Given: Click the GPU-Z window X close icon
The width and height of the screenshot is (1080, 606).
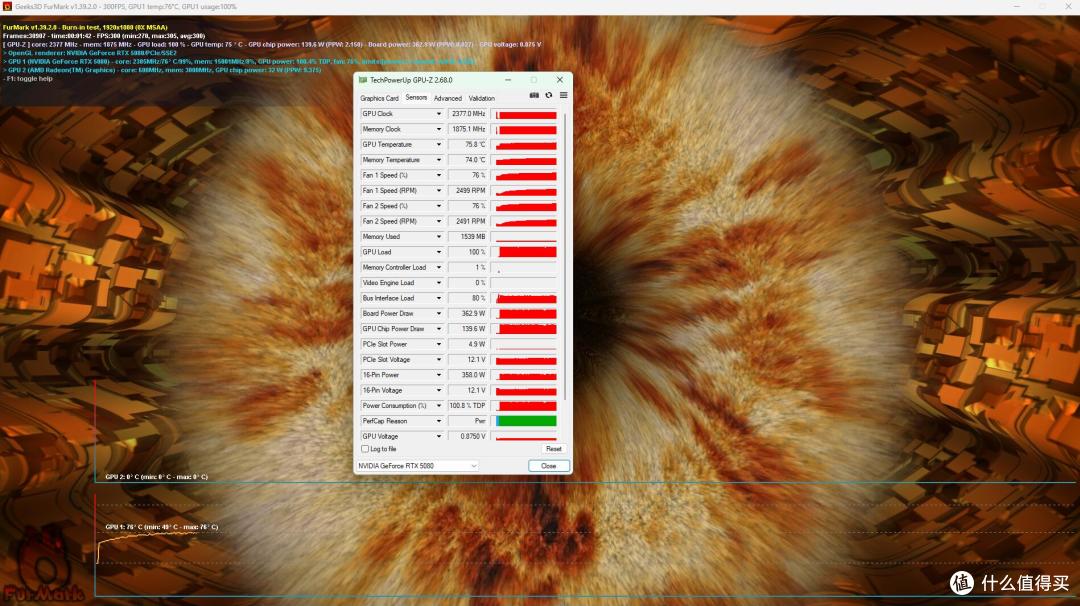Looking at the screenshot, I should (560, 80).
